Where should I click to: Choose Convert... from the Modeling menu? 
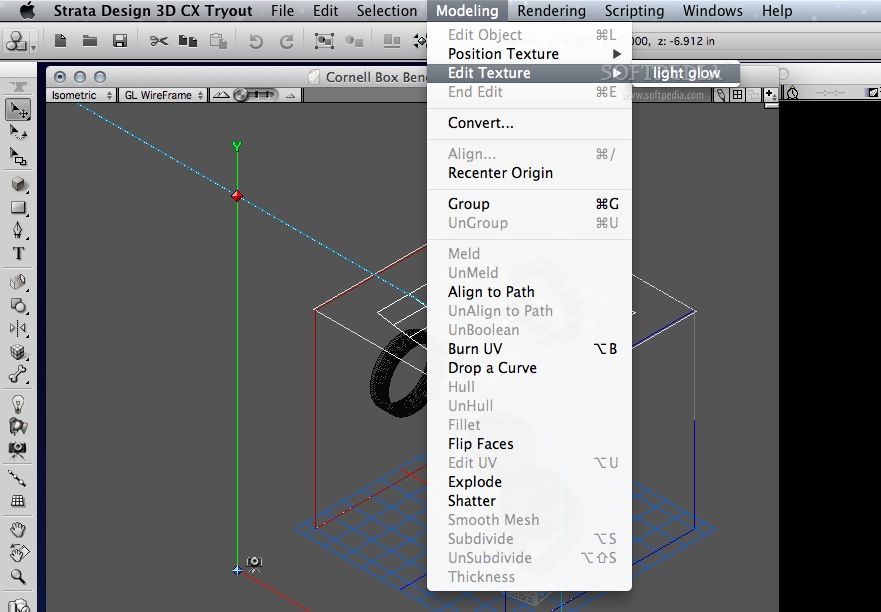click(x=529, y=123)
